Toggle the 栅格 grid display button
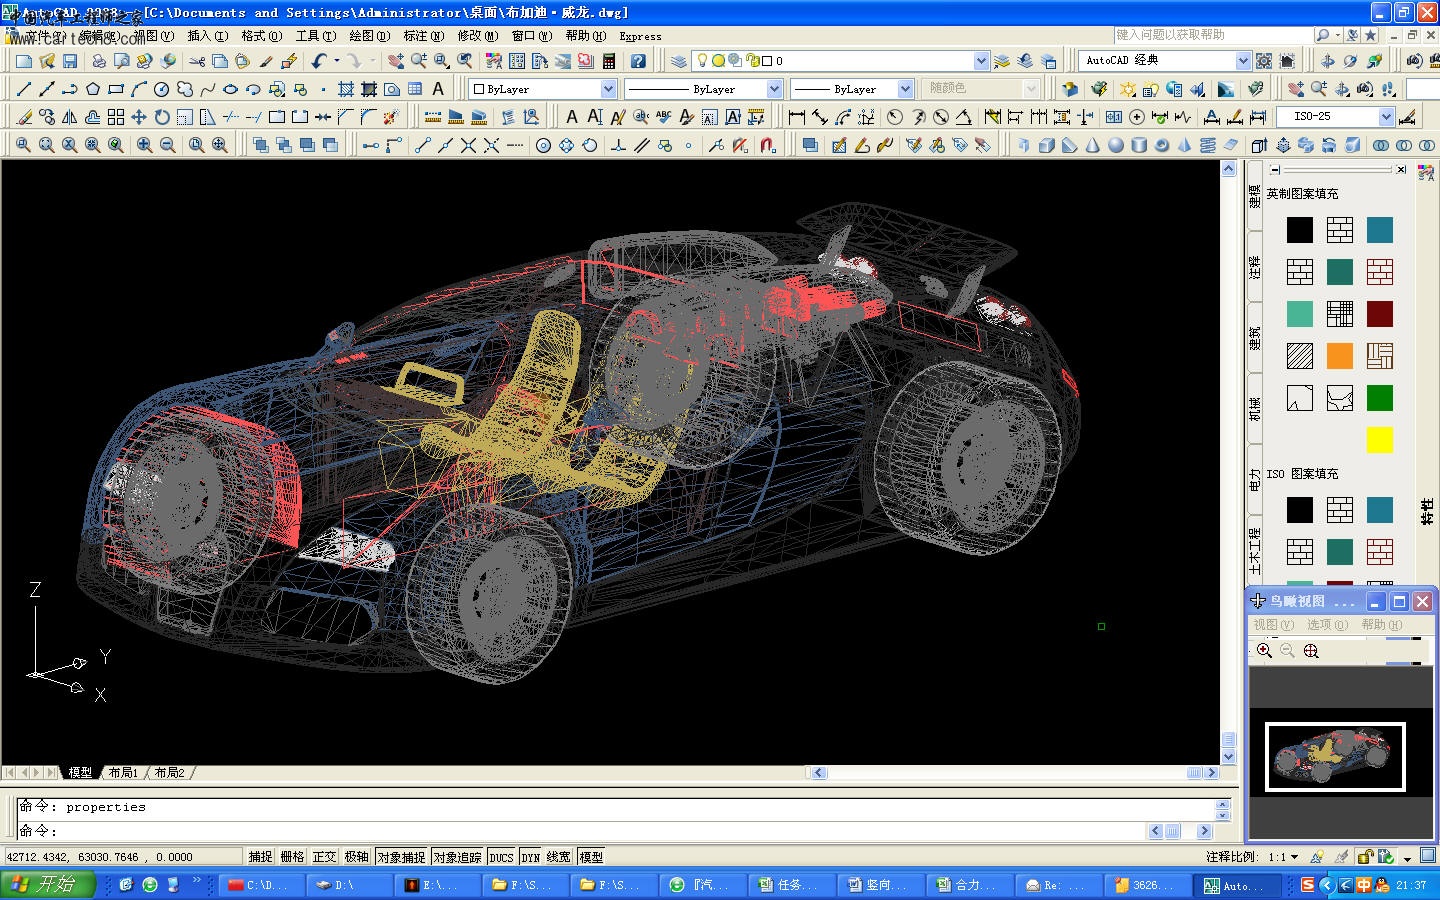The image size is (1440, 900). tap(292, 857)
